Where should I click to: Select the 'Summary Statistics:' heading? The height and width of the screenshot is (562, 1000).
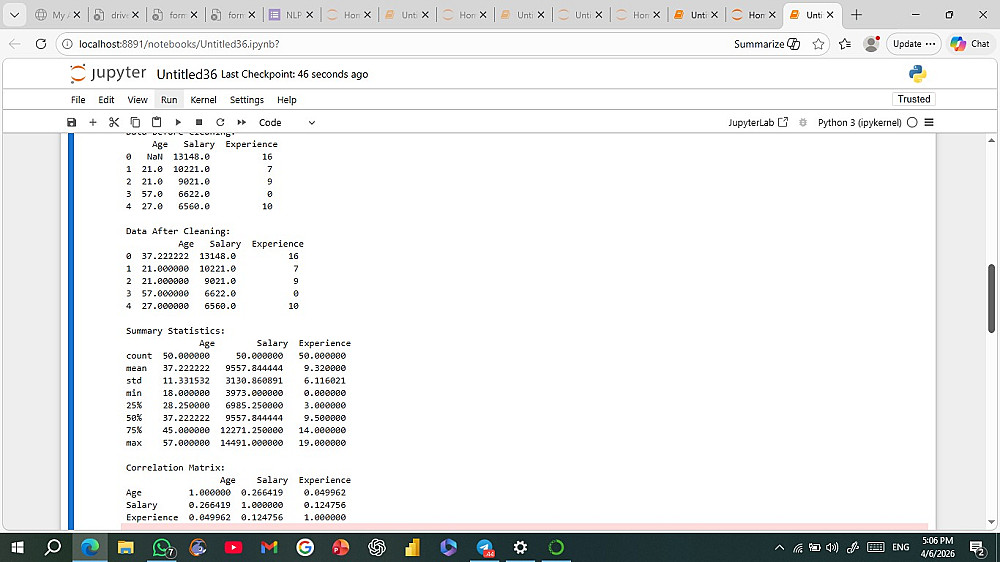point(175,330)
